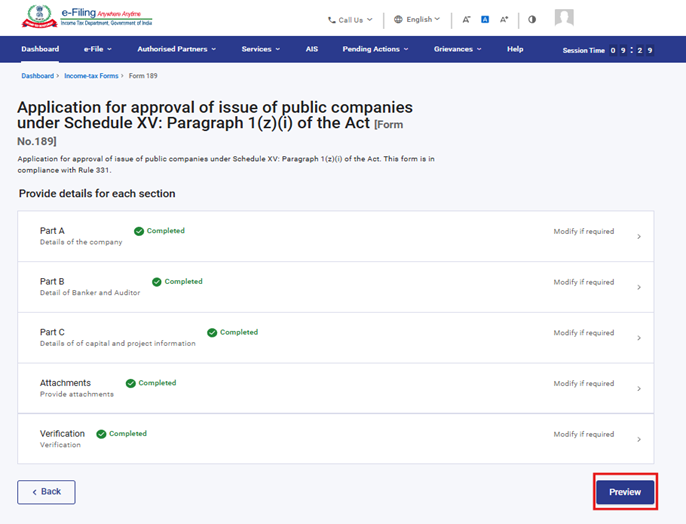686x524 pixels.
Task: Open Income-tax Forms breadcrumb link
Action: 91,76
